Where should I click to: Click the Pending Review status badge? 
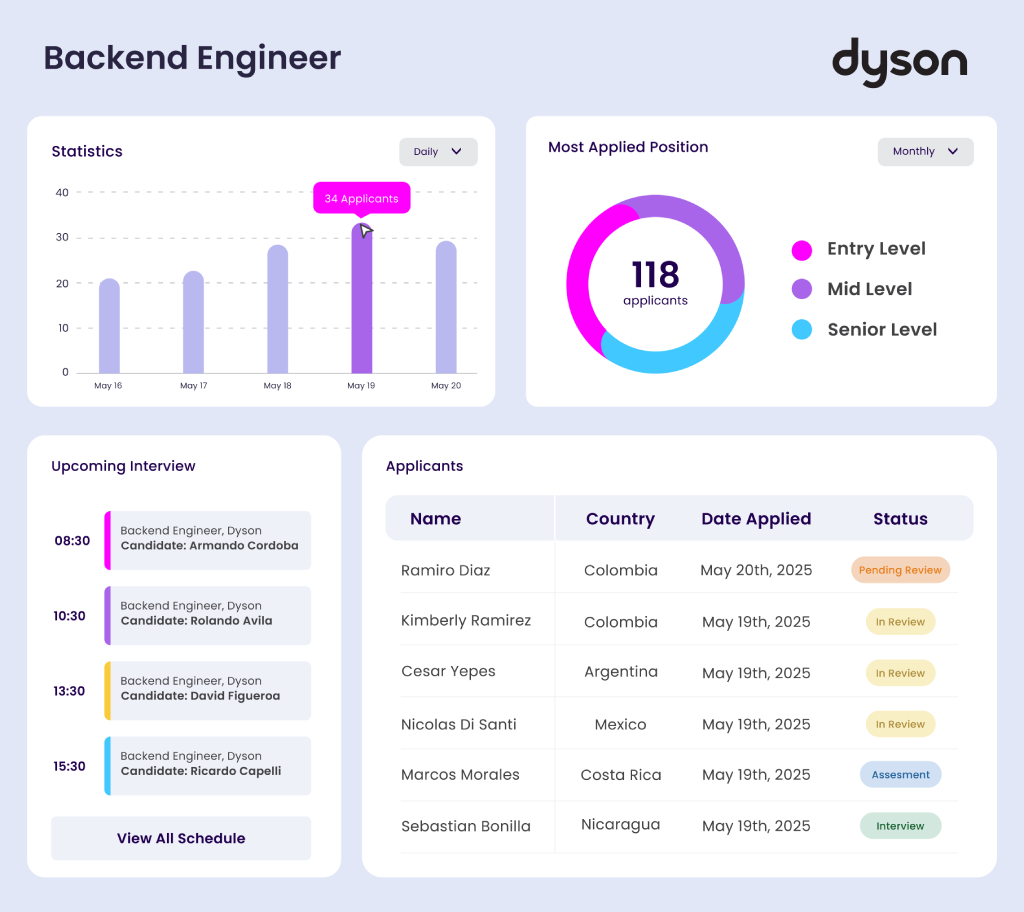coord(900,570)
